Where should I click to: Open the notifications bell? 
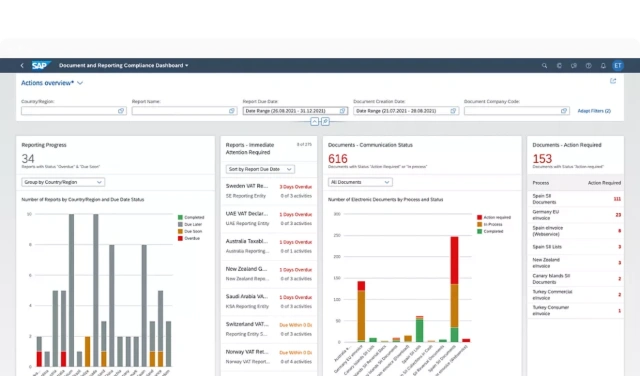tap(603, 65)
